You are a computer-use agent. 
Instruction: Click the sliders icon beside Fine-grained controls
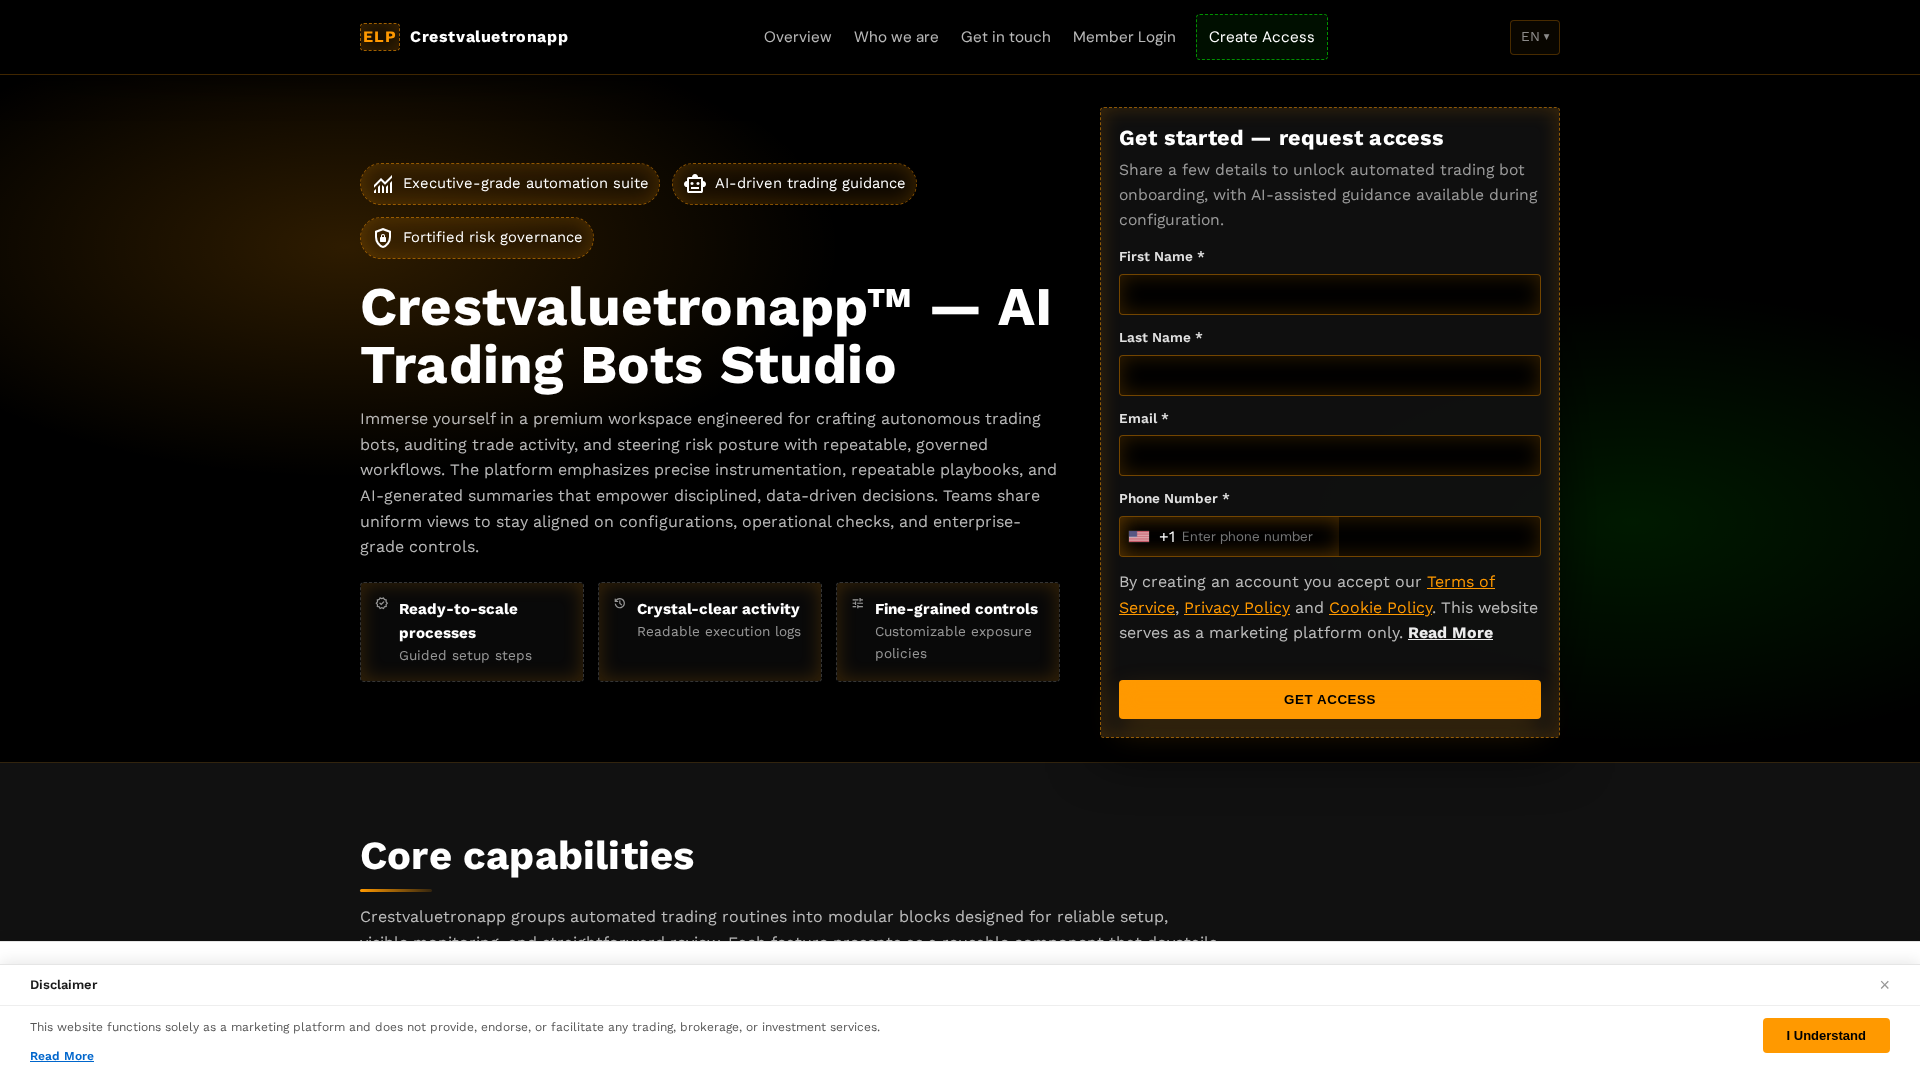pos(858,603)
